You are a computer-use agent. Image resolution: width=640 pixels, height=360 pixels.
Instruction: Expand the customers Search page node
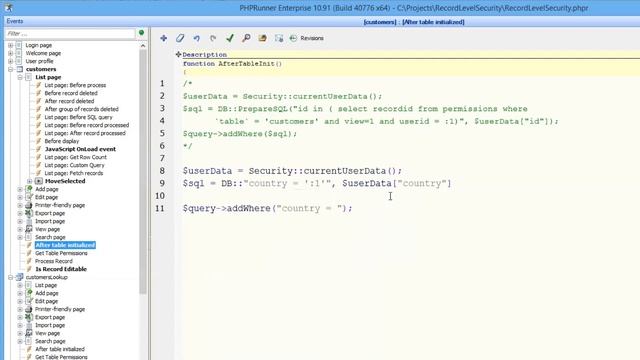coord(20,237)
